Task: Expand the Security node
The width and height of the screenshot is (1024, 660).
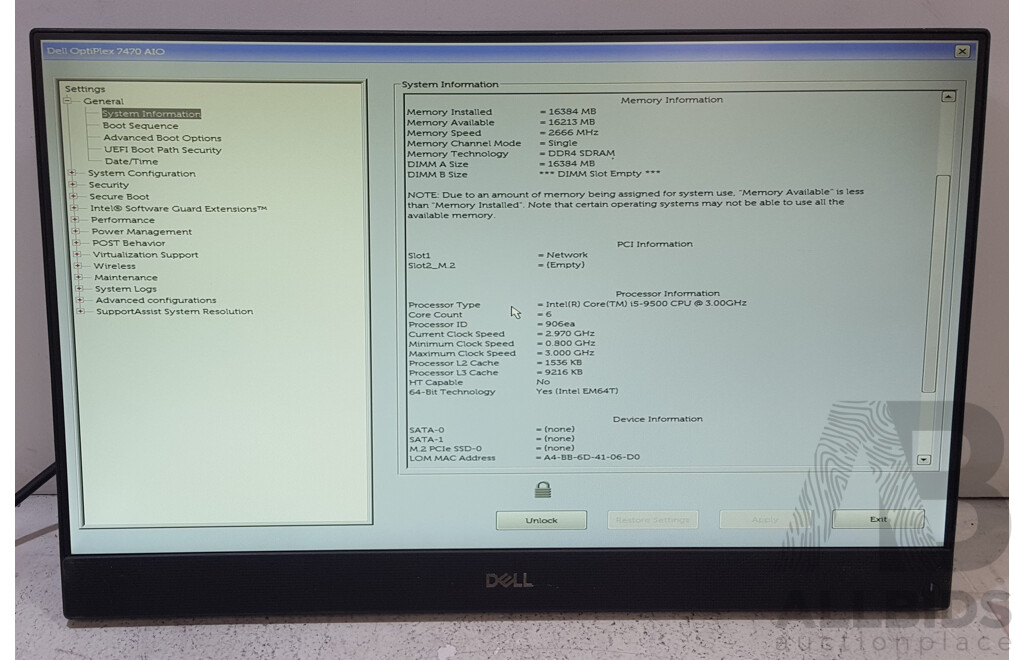Action: click(x=72, y=185)
